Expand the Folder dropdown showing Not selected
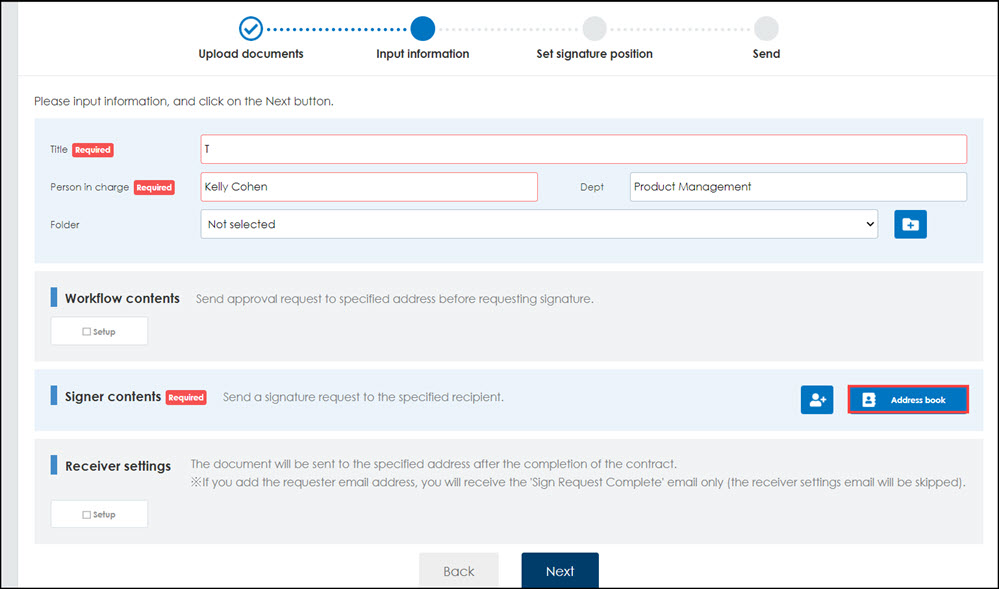Image resolution: width=1000 pixels, height=589 pixels. point(539,224)
